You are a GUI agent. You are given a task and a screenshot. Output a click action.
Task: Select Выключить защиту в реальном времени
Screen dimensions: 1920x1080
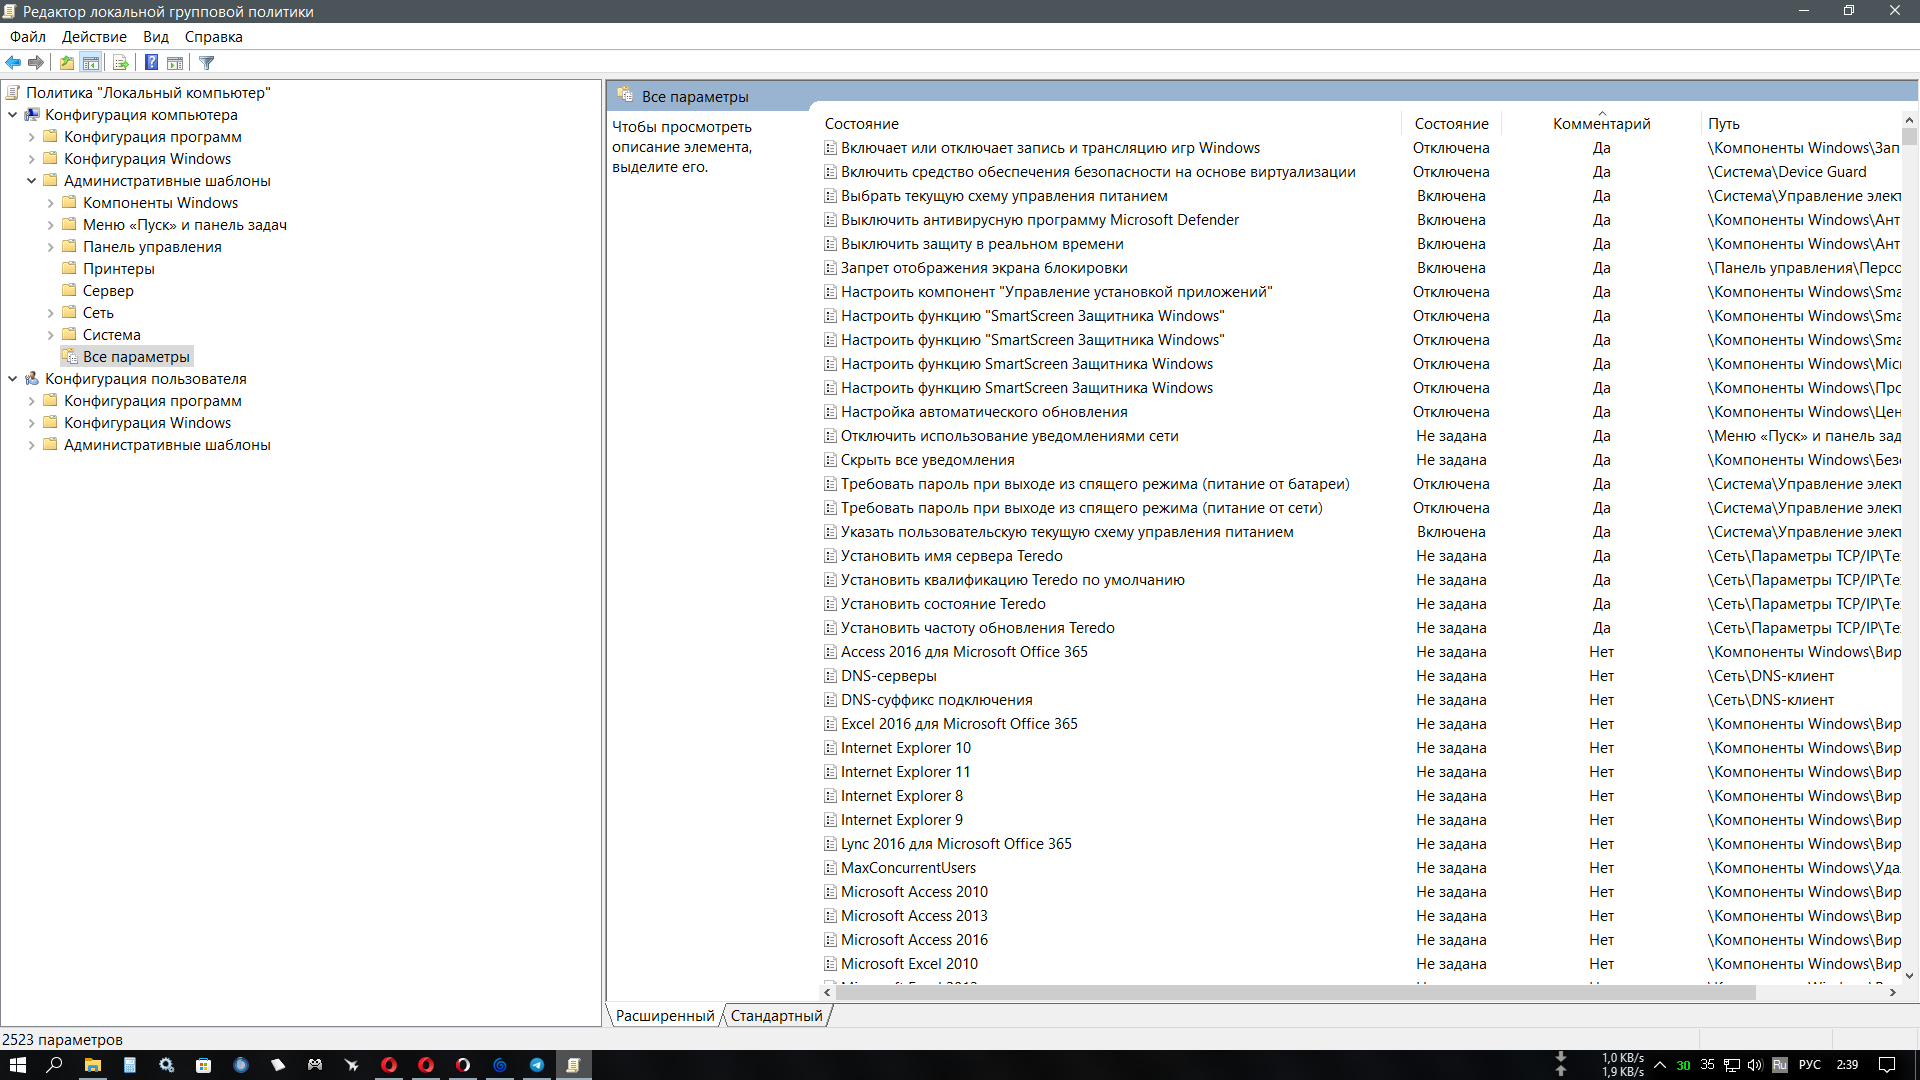[982, 244]
